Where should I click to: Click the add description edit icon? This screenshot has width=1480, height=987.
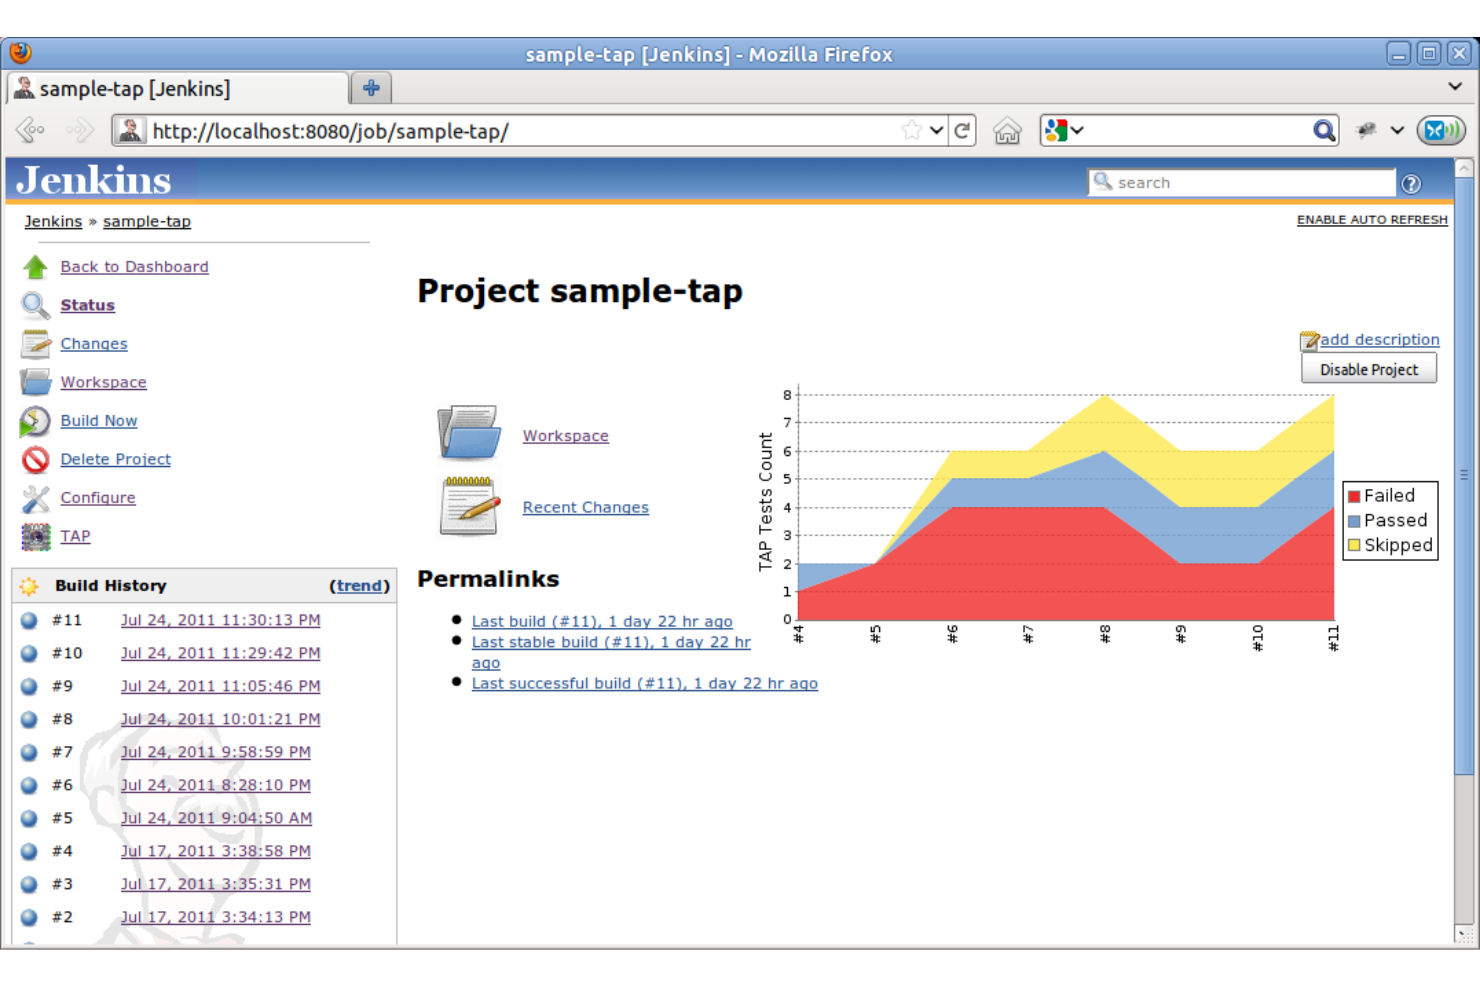tap(1309, 341)
